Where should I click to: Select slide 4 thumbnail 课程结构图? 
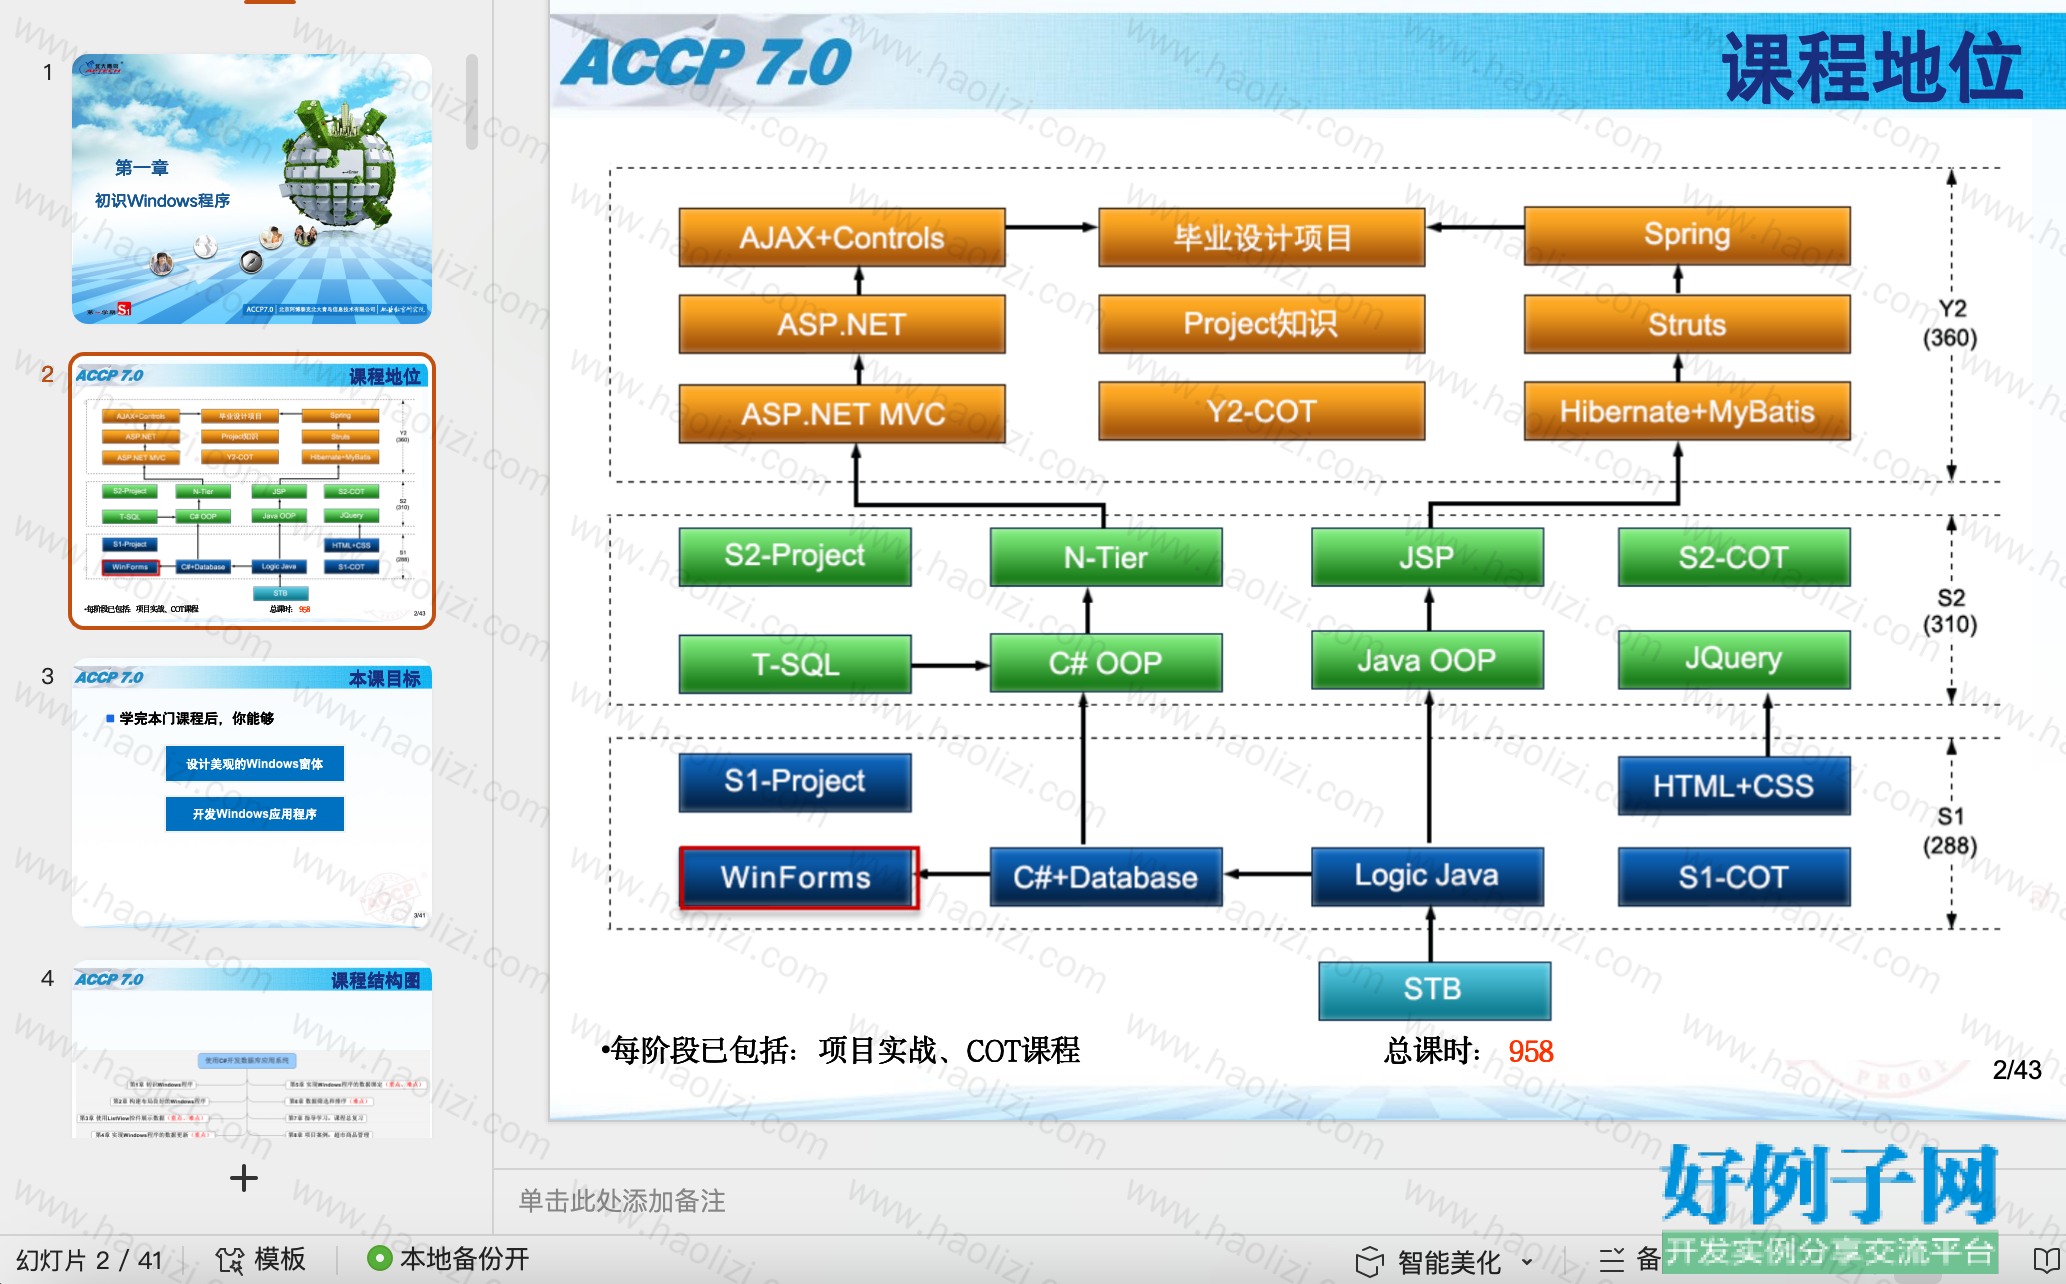point(252,1050)
